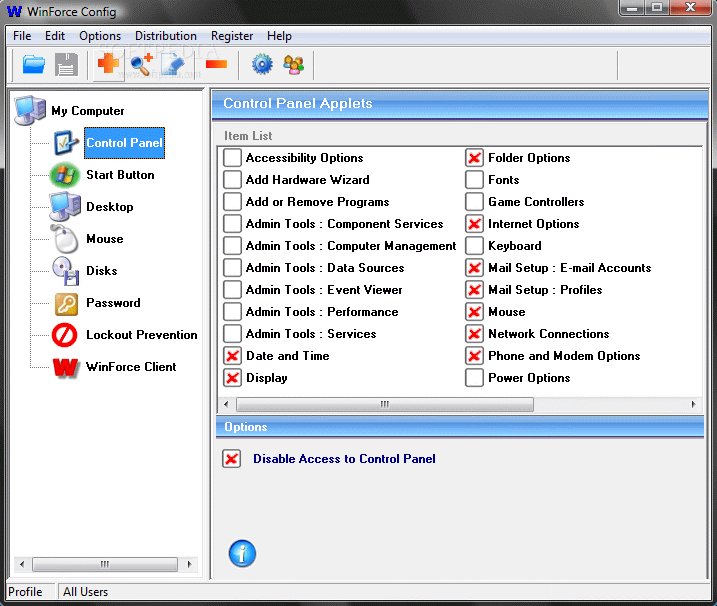
Task: Click item list horizontal scrollbar thumb
Action: pyautogui.click(x=385, y=404)
